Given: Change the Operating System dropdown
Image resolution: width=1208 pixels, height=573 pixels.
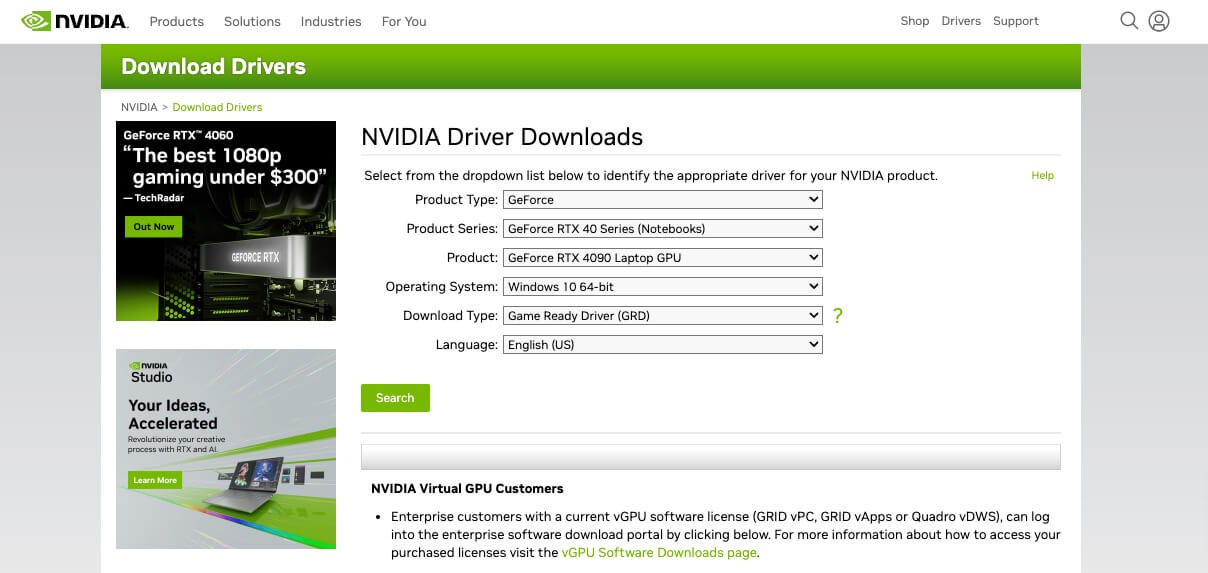Looking at the screenshot, I should pos(662,287).
